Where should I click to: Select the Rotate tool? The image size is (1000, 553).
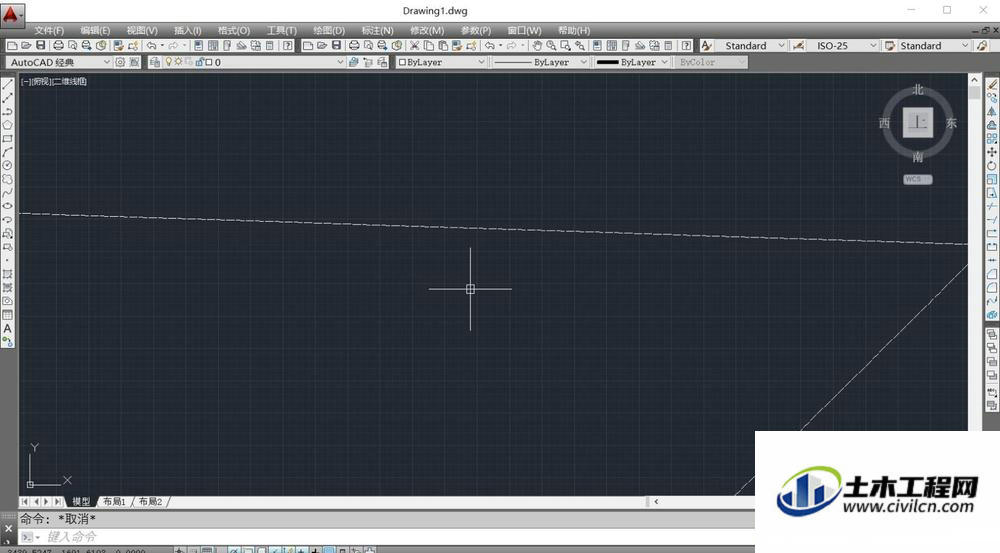click(x=992, y=165)
